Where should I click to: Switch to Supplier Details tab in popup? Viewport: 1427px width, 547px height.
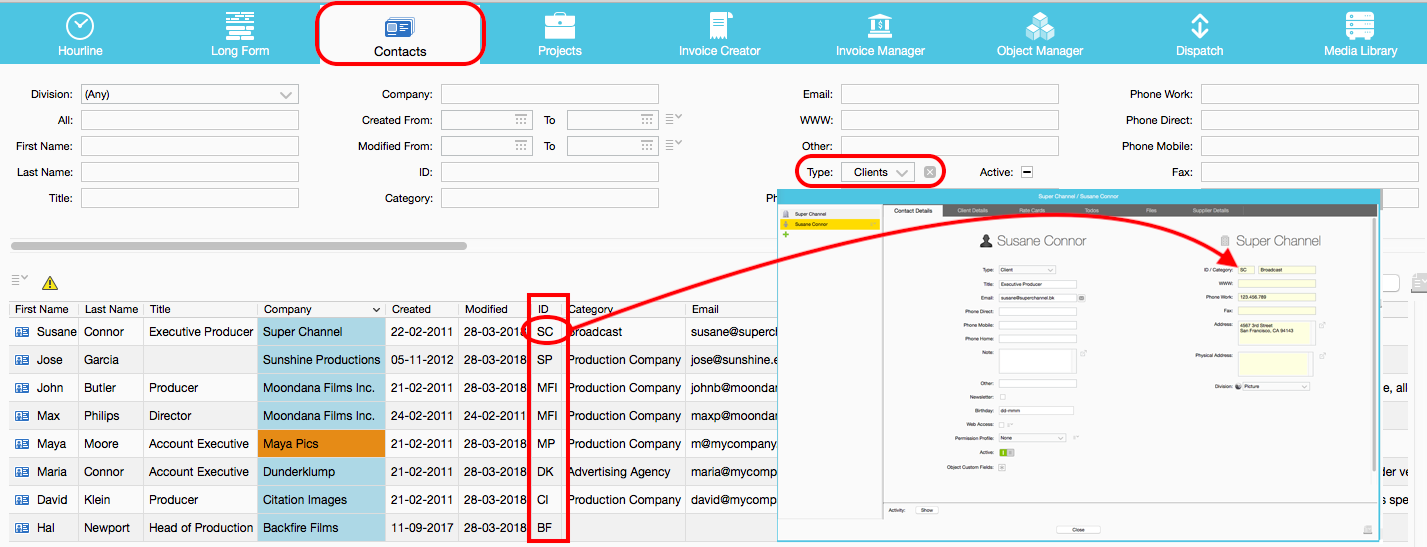(x=1211, y=210)
